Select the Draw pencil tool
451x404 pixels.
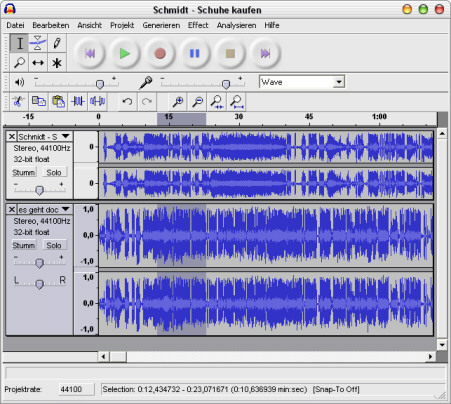57,43
